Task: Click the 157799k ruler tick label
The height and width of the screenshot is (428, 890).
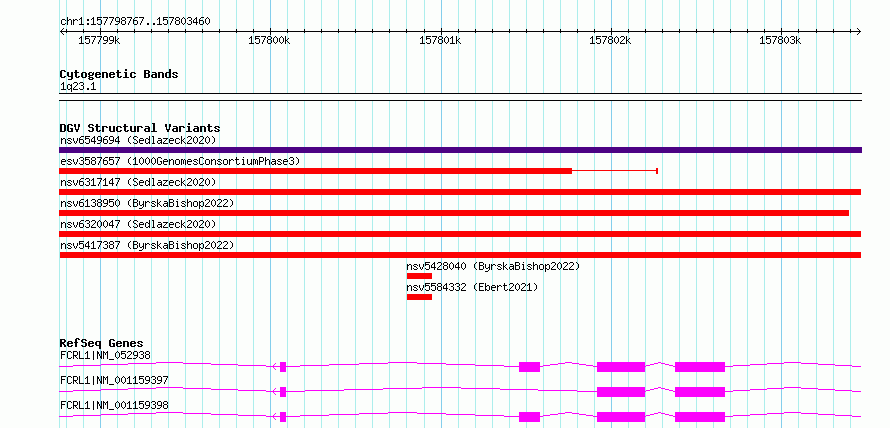Action: 99,40
